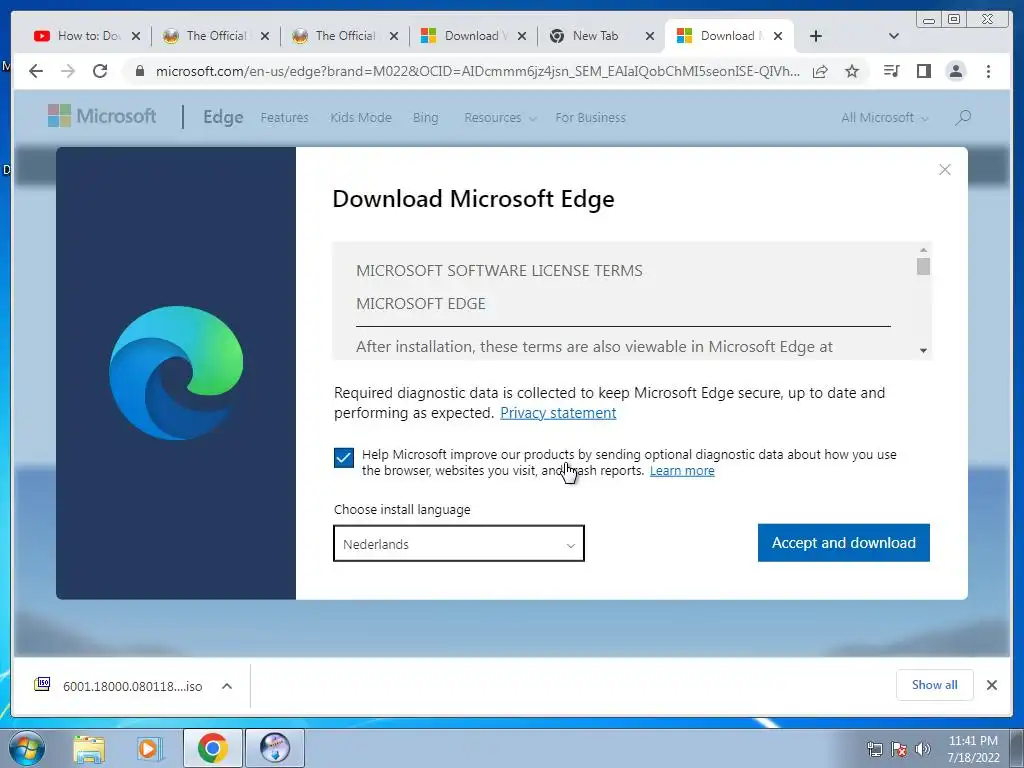Click the lock icon in address bar
The height and width of the screenshot is (768, 1024).
[x=139, y=71]
